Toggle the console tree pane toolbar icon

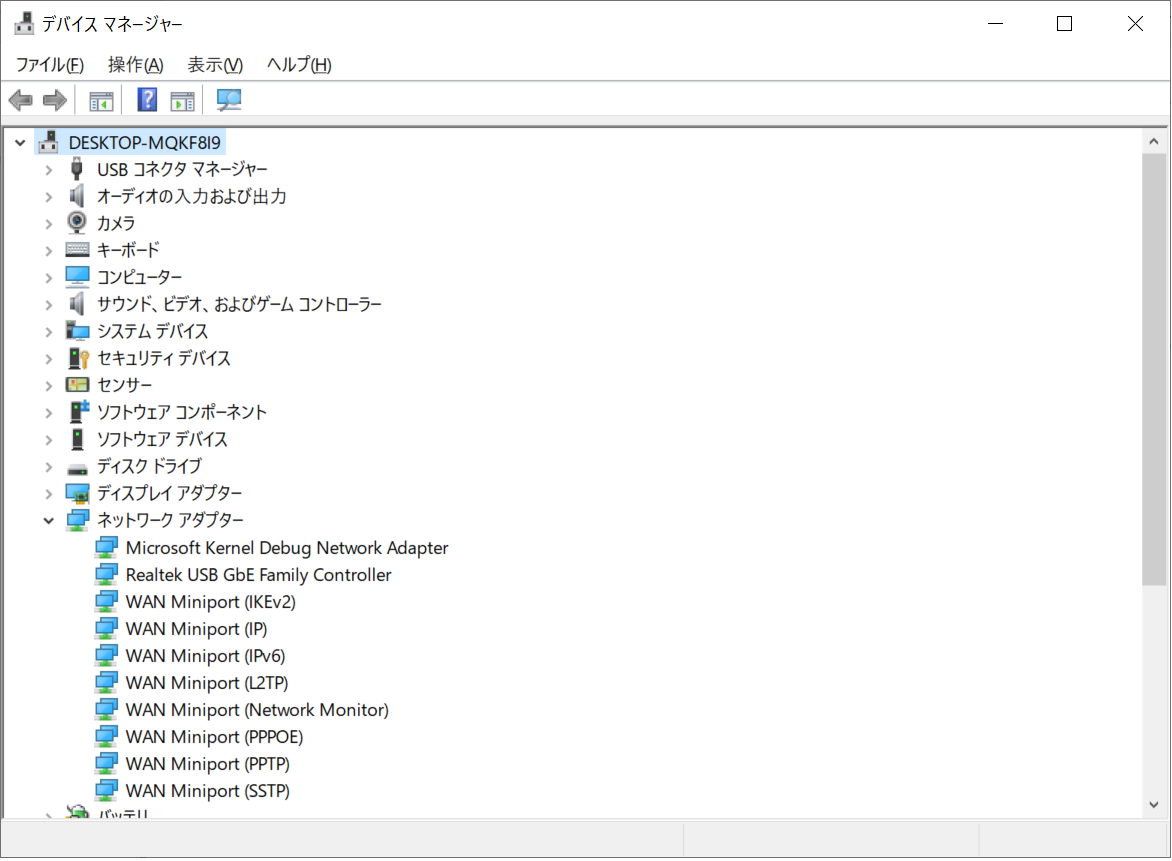tap(101, 100)
